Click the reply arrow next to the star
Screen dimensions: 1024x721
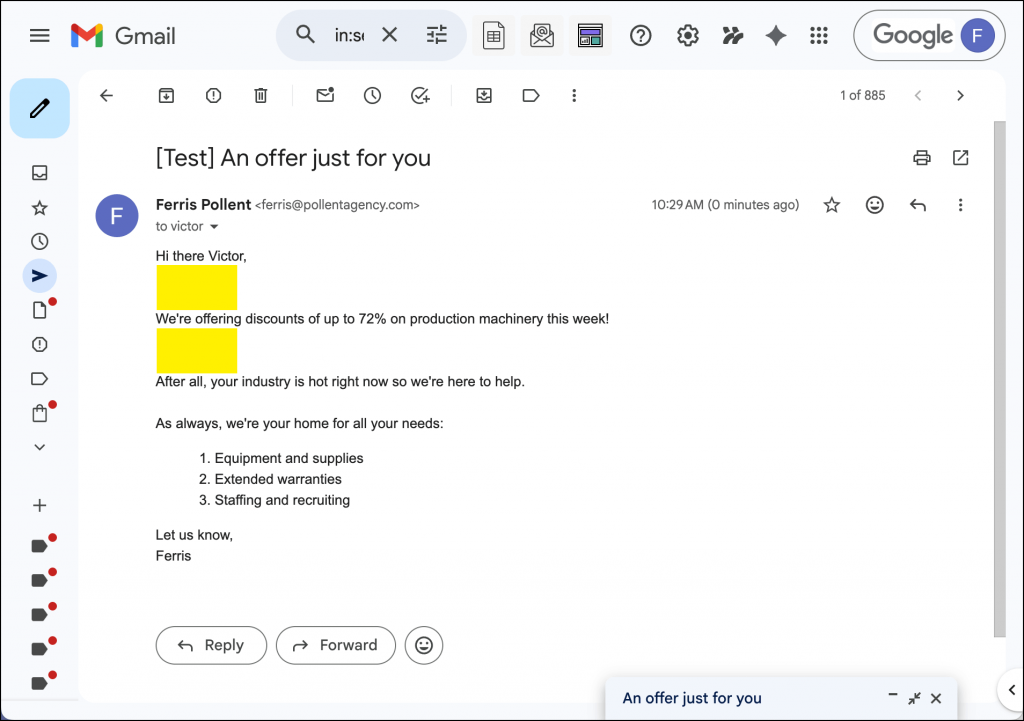(x=918, y=205)
